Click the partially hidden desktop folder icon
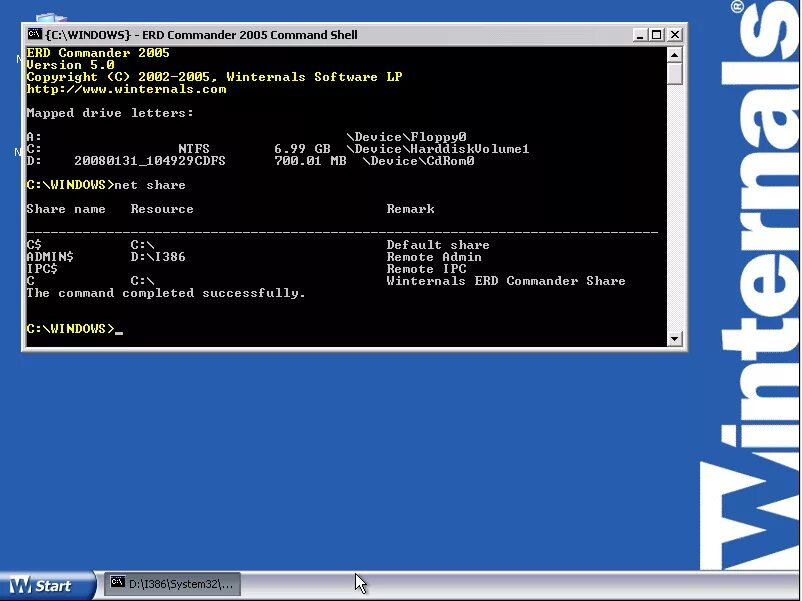The width and height of the screenshot is (803, 601). tap(51, 18)
